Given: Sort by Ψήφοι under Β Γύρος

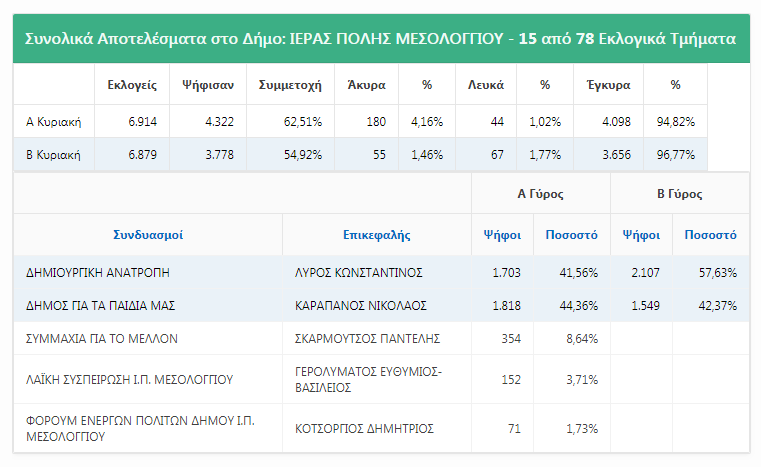Looking at the screenshot, I should 640,235.
